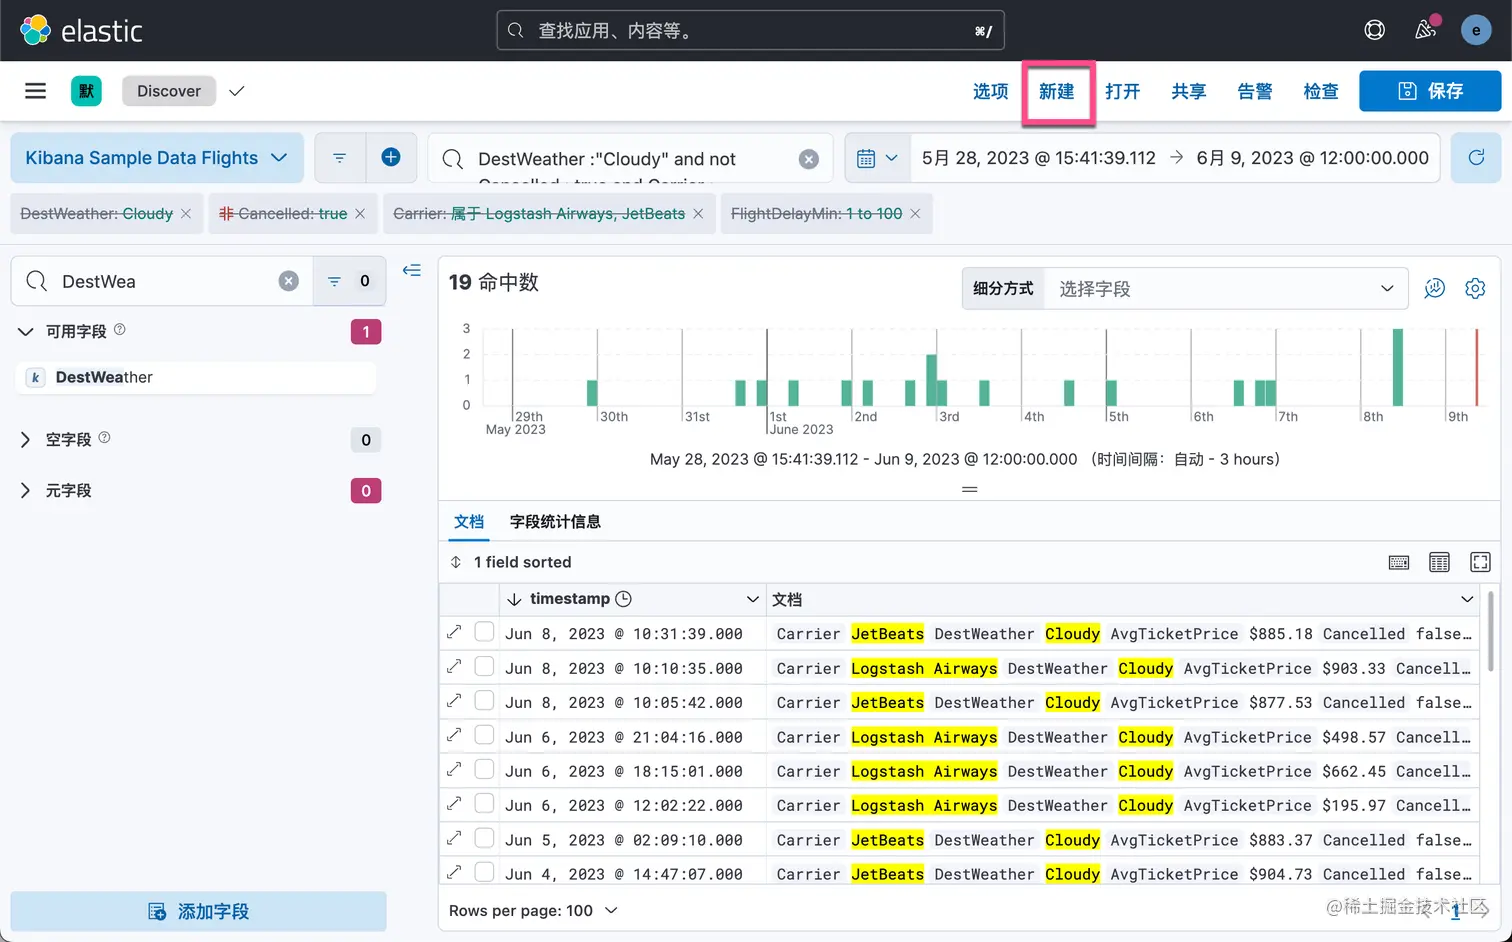This screenshot has height=942, width=1512.
Task: Open the chart lens edit icon
Action: (1435, 288)
